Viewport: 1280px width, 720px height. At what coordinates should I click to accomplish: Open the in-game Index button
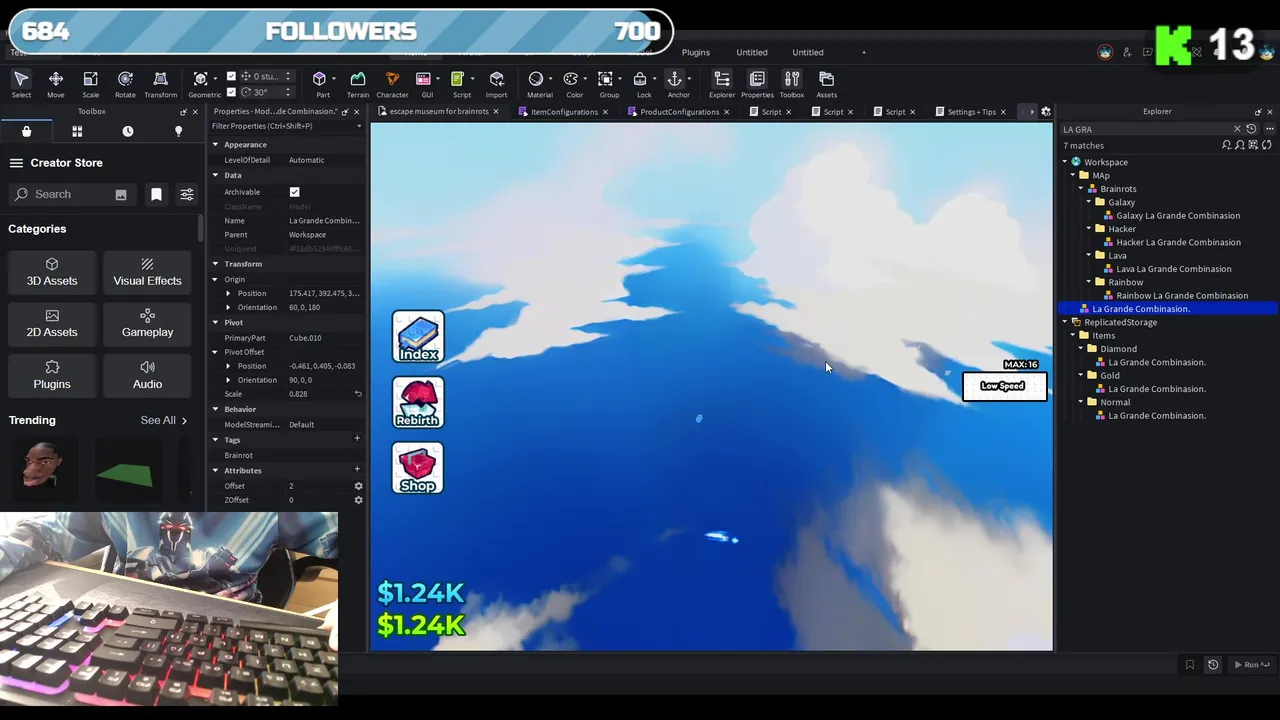tap(418, 336)
